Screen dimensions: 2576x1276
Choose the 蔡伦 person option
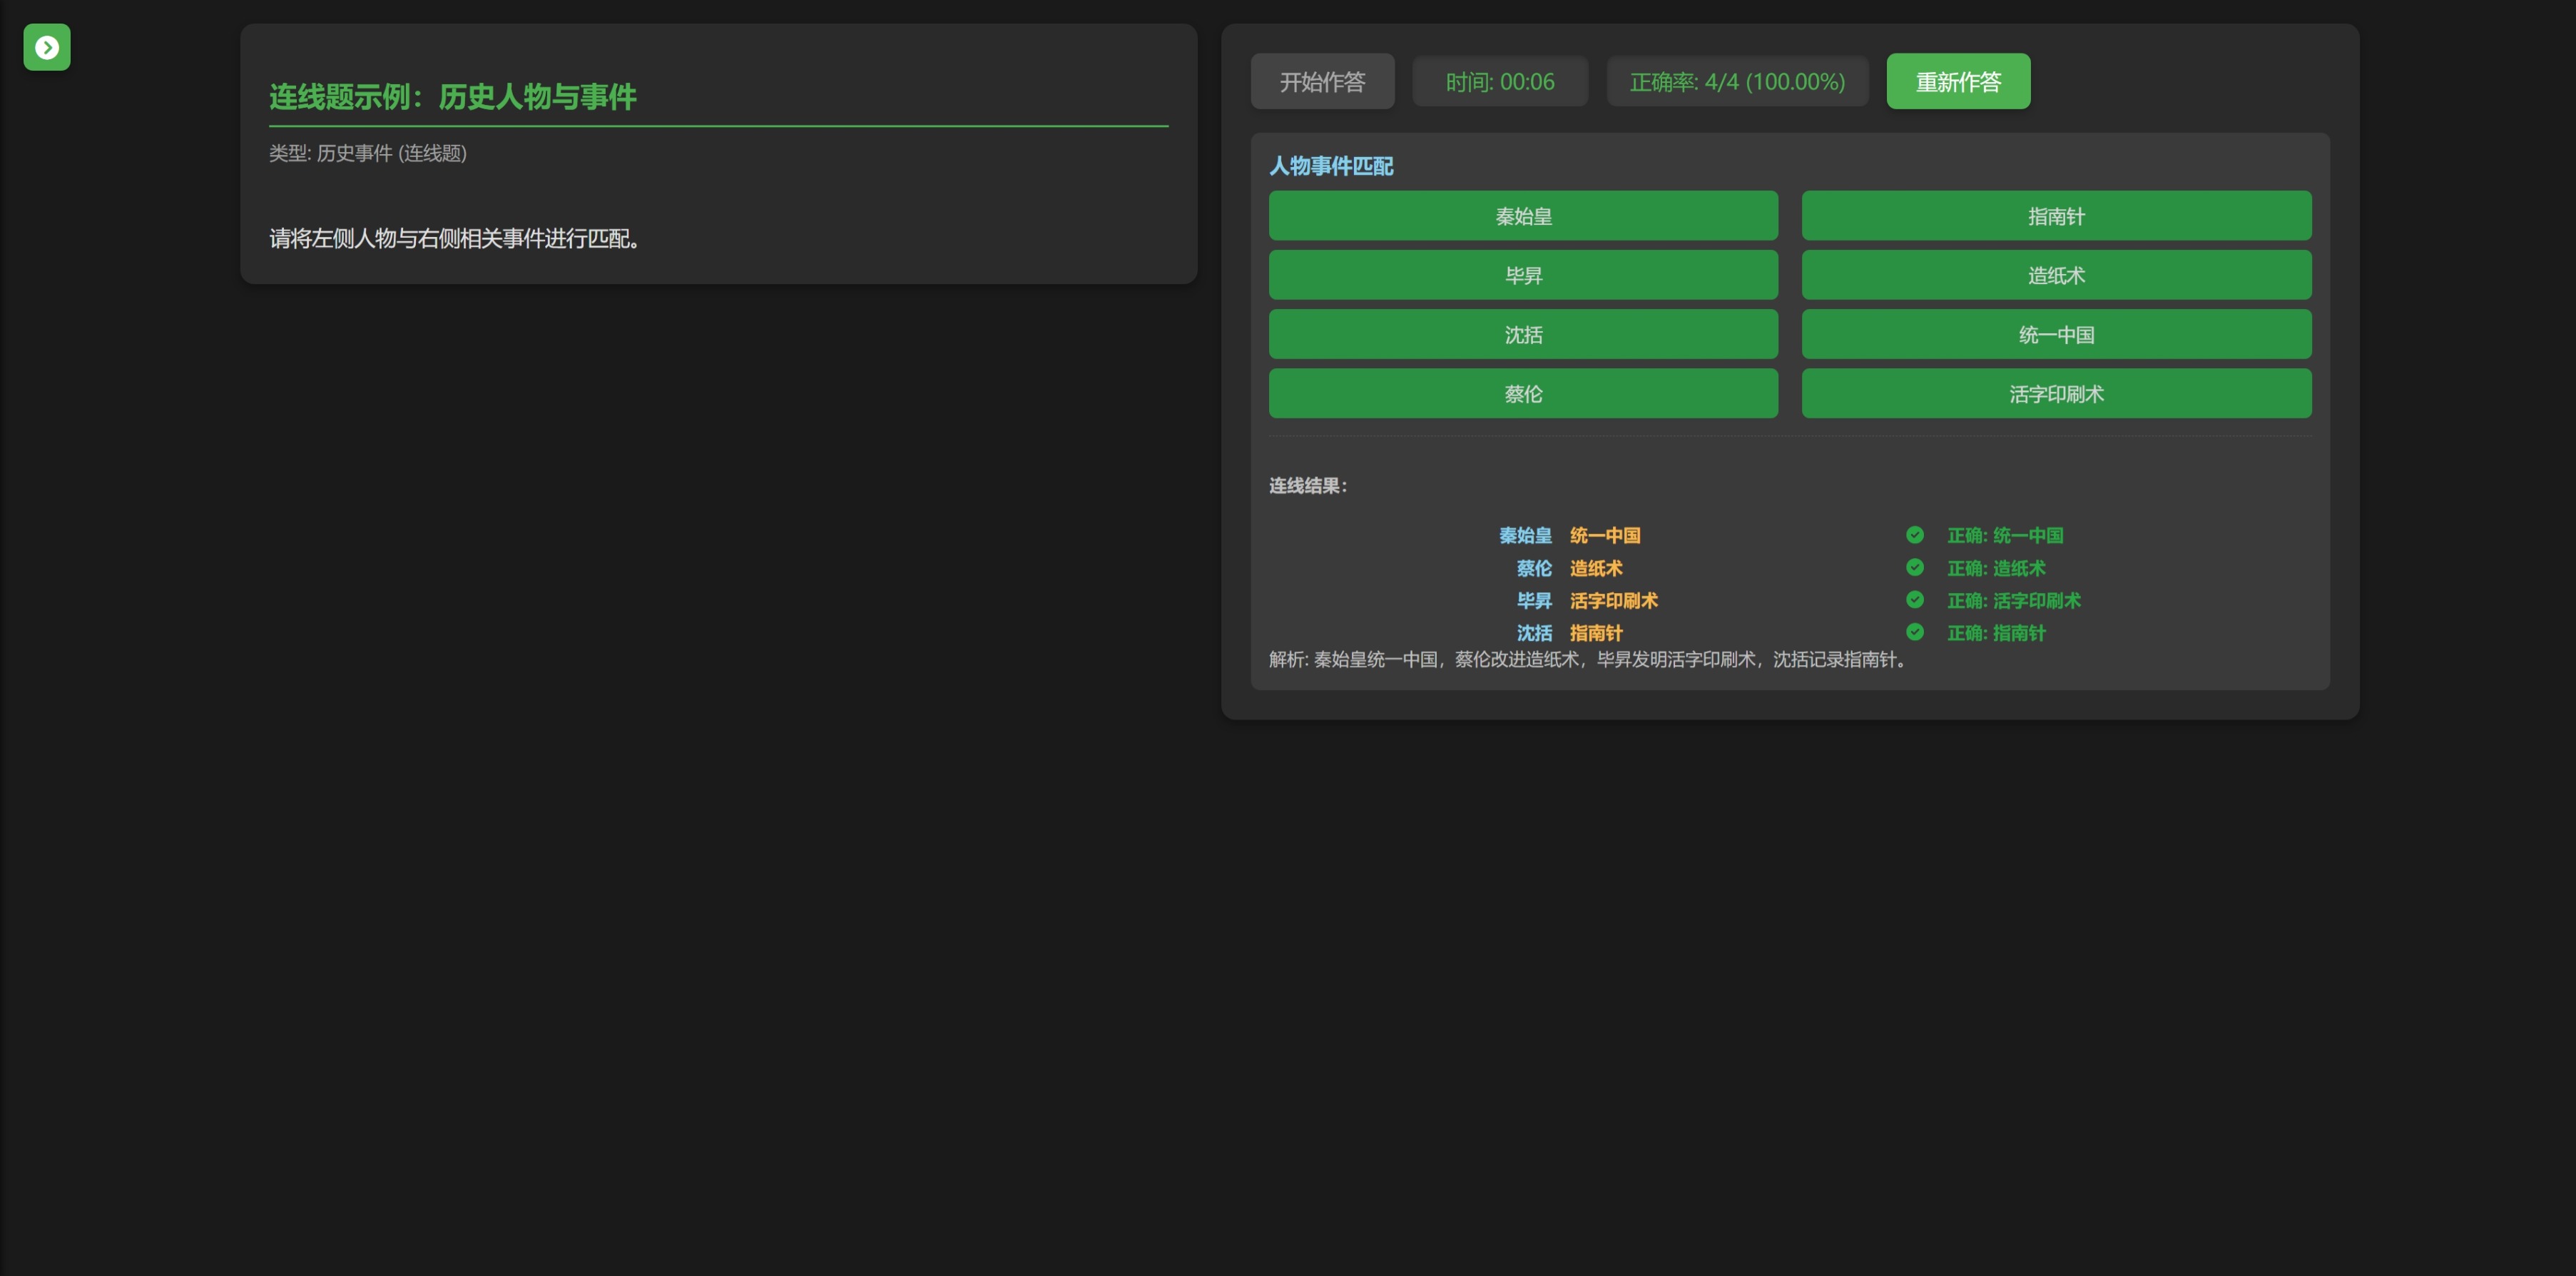pyautogui.click(x=1522, y=393)
